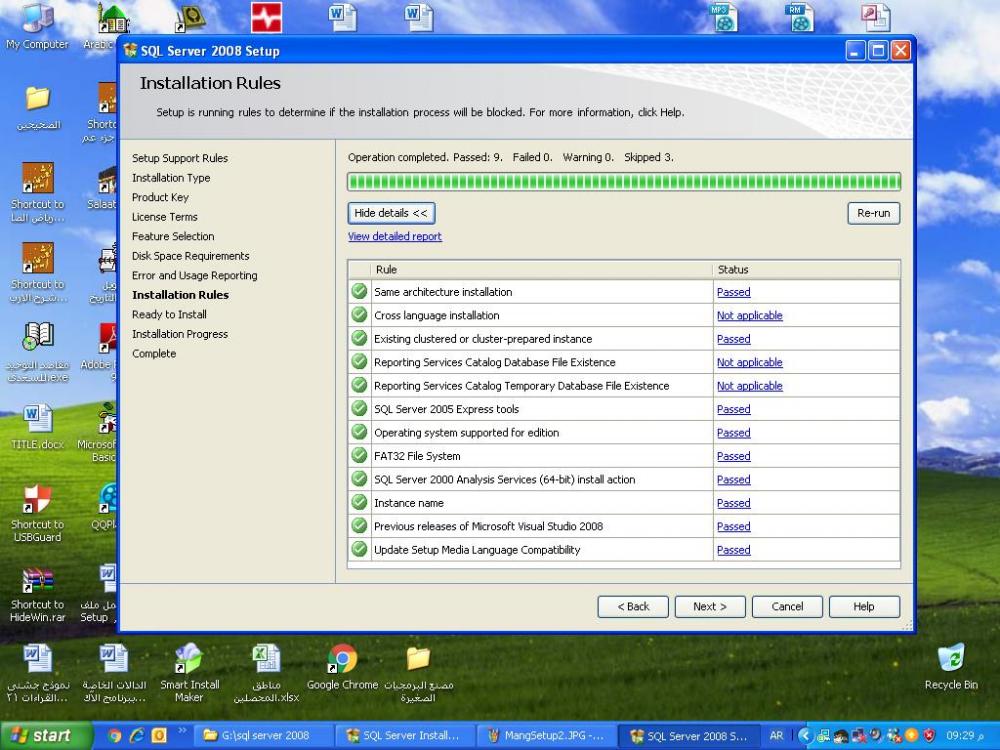Click the Status column header
The image size is (1000, 750).
[x=806, y=270]
